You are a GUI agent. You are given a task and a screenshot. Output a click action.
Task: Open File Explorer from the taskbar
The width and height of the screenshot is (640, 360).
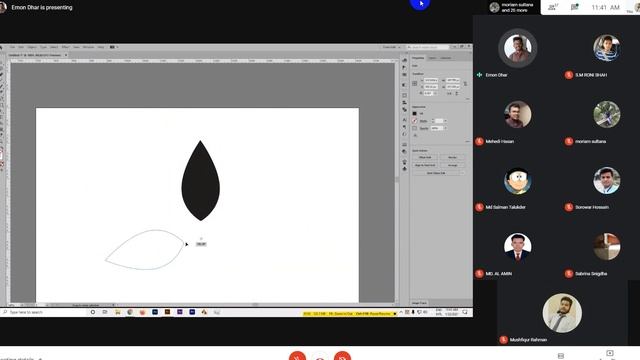coord(118,312)
